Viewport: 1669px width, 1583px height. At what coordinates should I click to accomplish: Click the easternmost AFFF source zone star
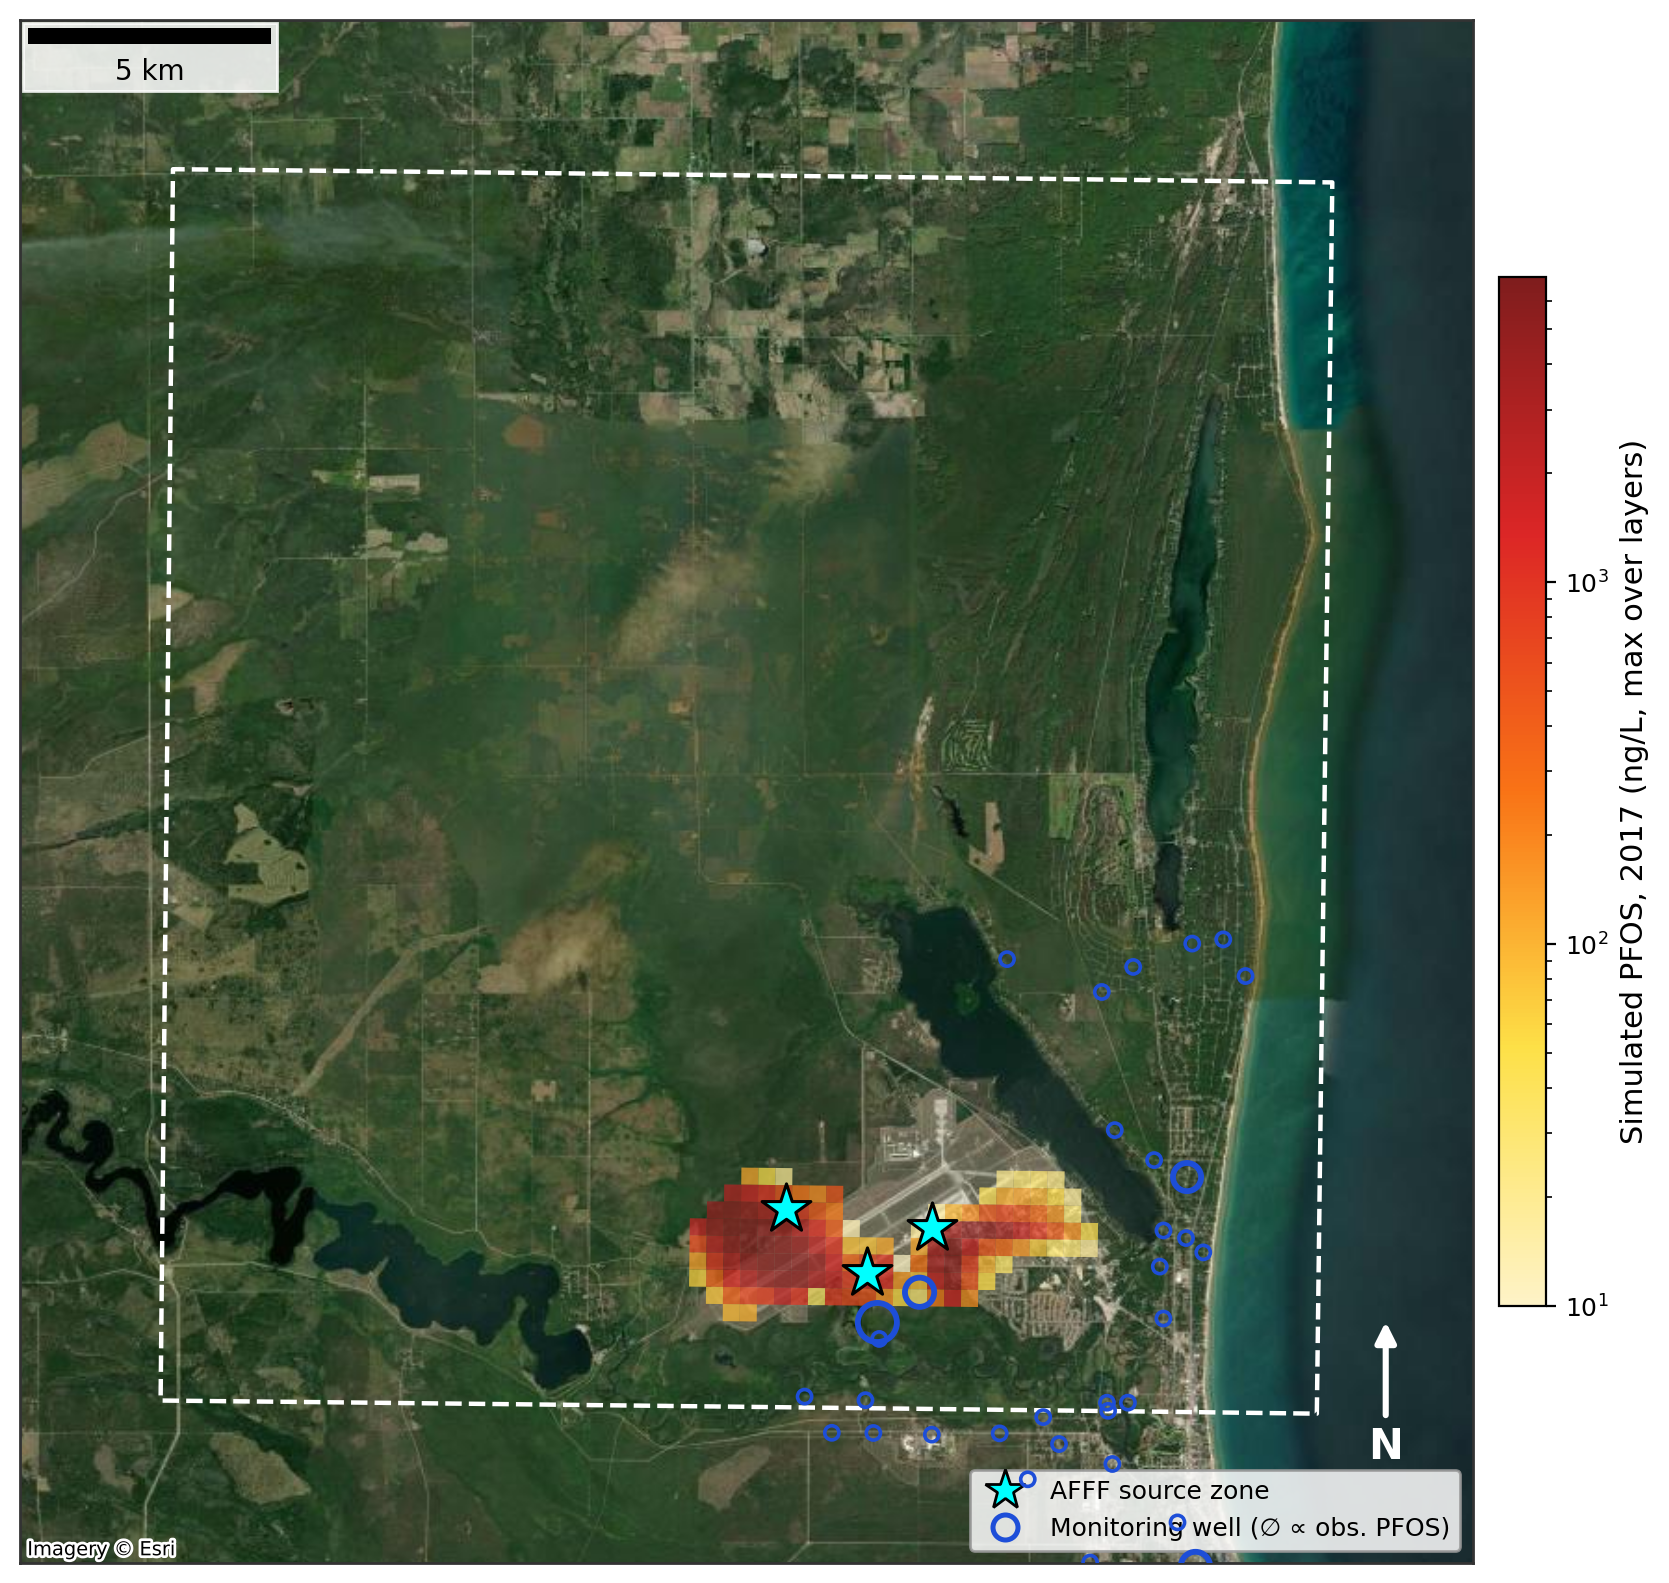click(x=932, y=1226)
